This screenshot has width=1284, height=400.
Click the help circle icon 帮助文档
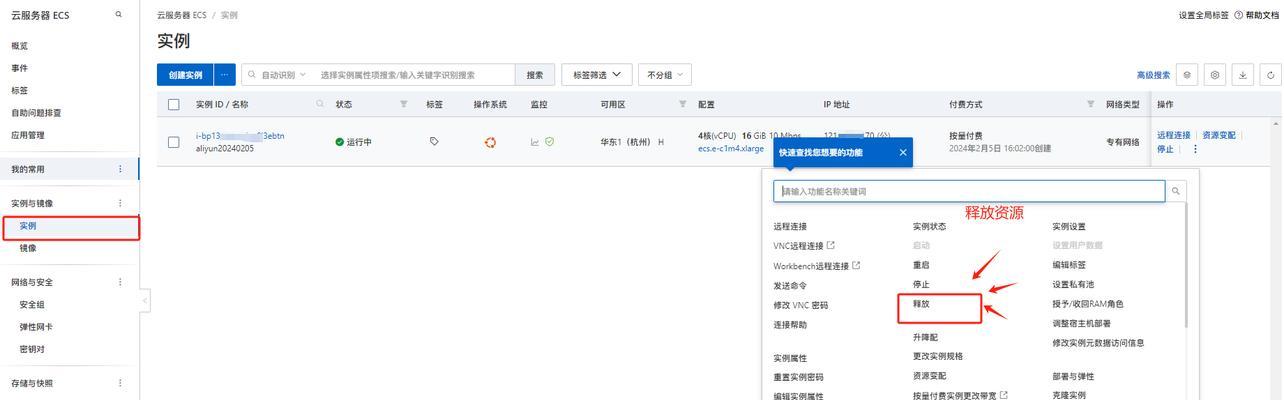click(x=1238, y=15)
